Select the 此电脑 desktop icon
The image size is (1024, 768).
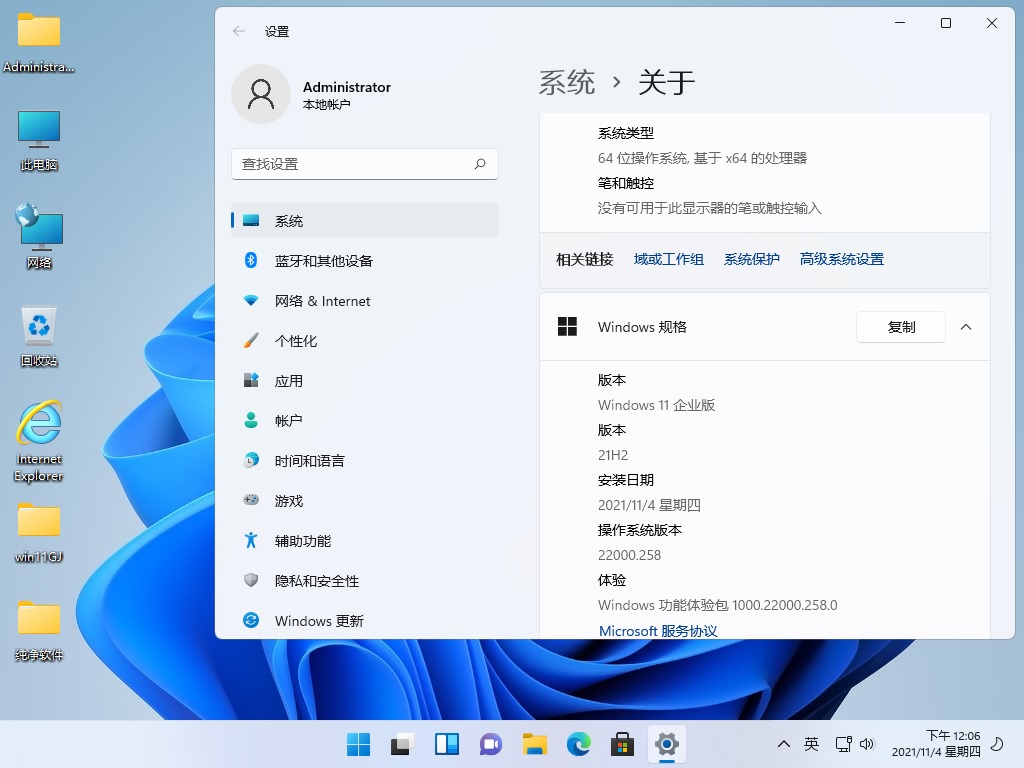coord(39,140)
